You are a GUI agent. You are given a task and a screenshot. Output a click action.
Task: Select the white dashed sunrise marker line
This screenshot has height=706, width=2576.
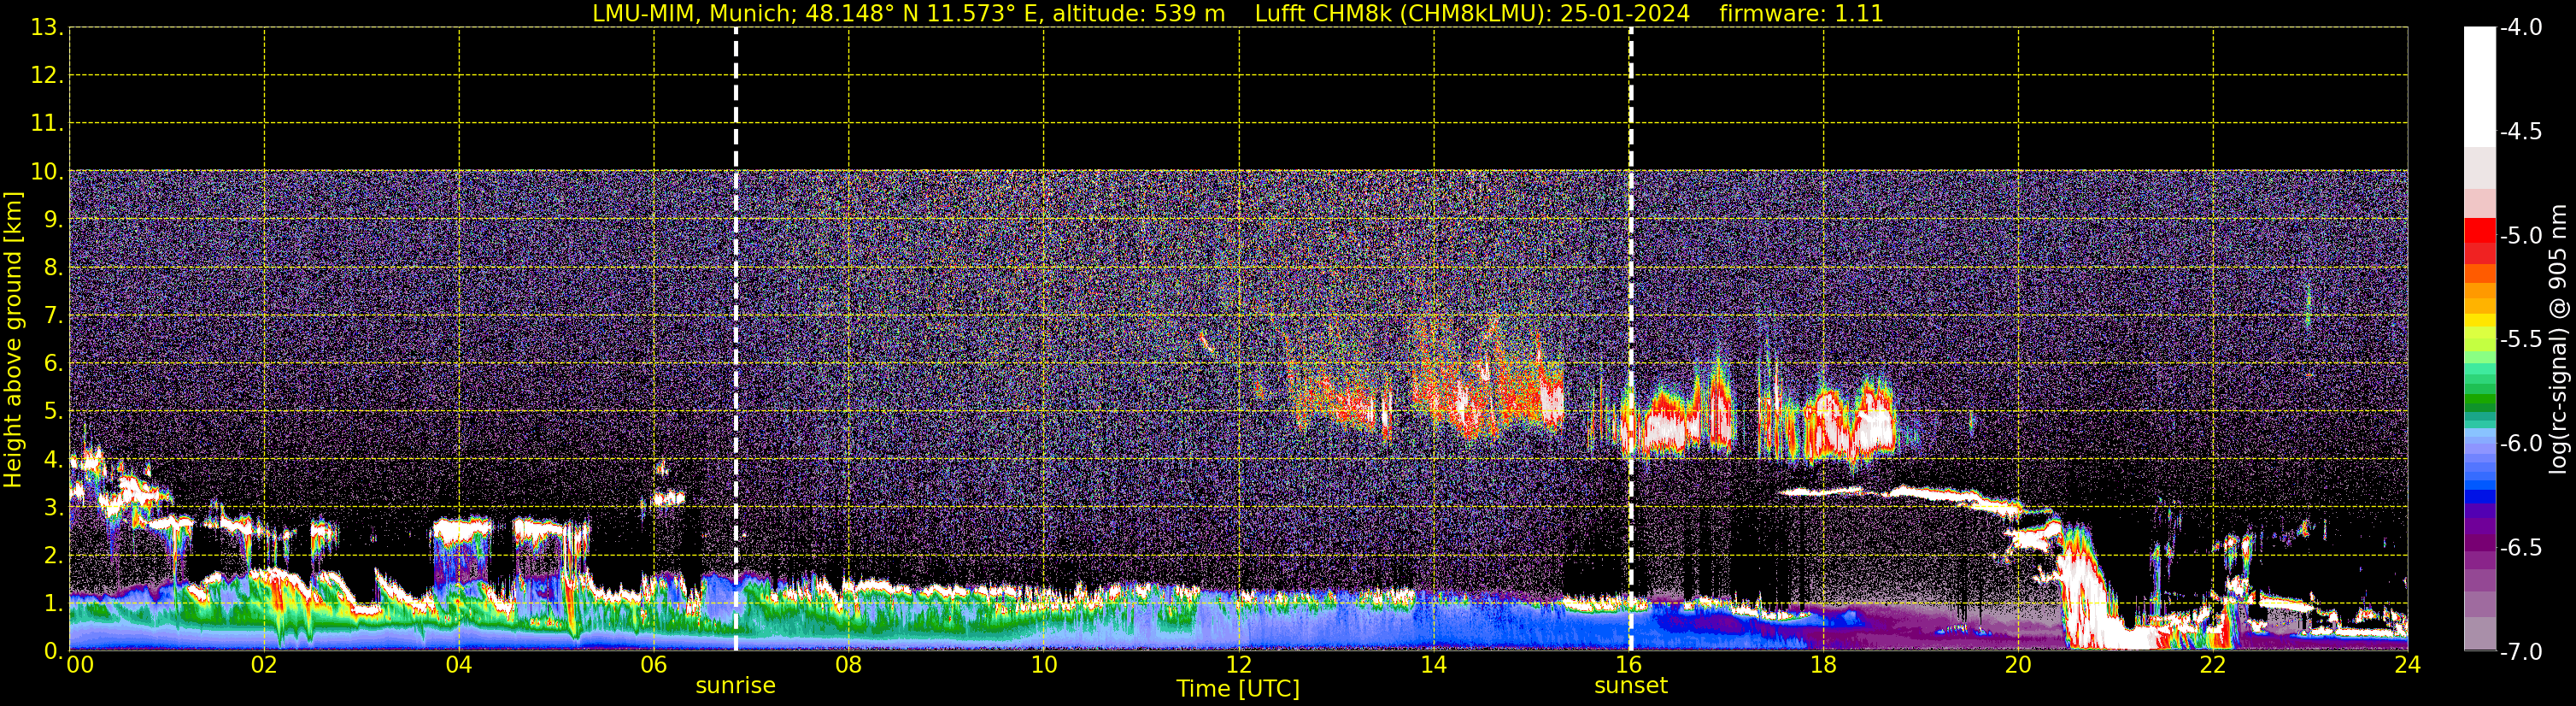(x=736, y=339)
